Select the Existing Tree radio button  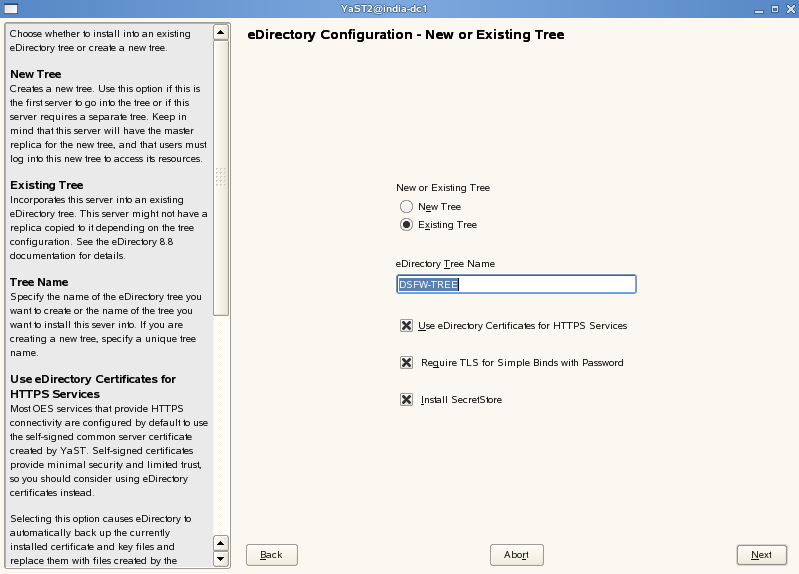[x=406, y=225]
